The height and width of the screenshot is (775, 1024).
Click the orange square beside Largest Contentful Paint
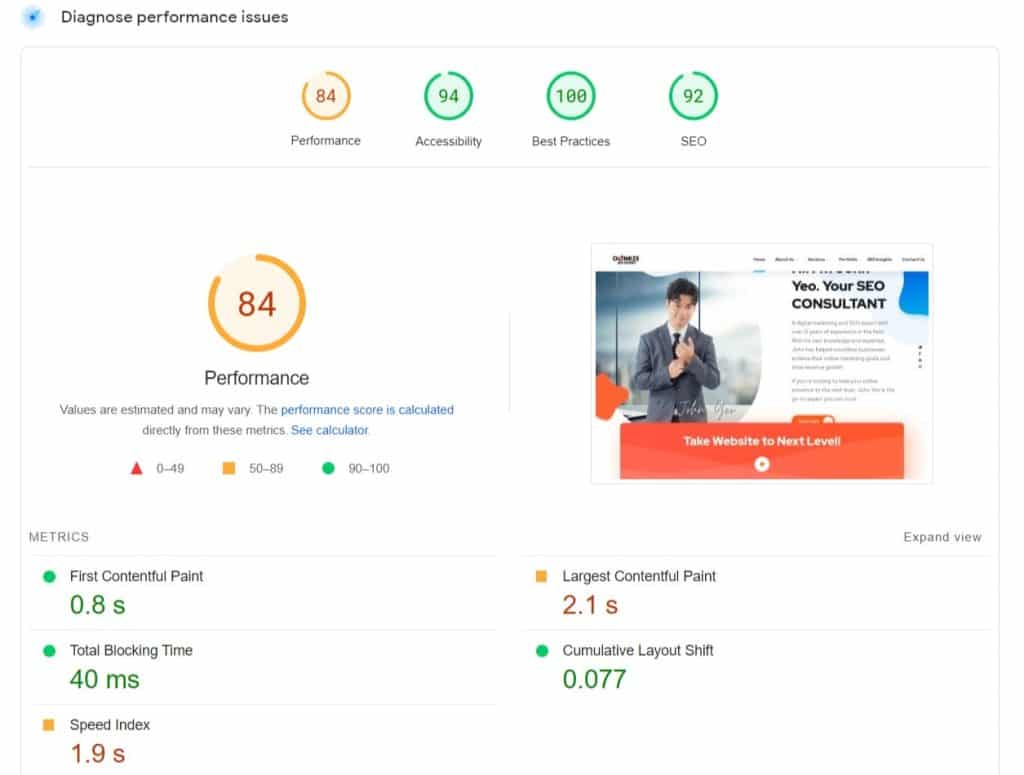[x=540, y=576]
